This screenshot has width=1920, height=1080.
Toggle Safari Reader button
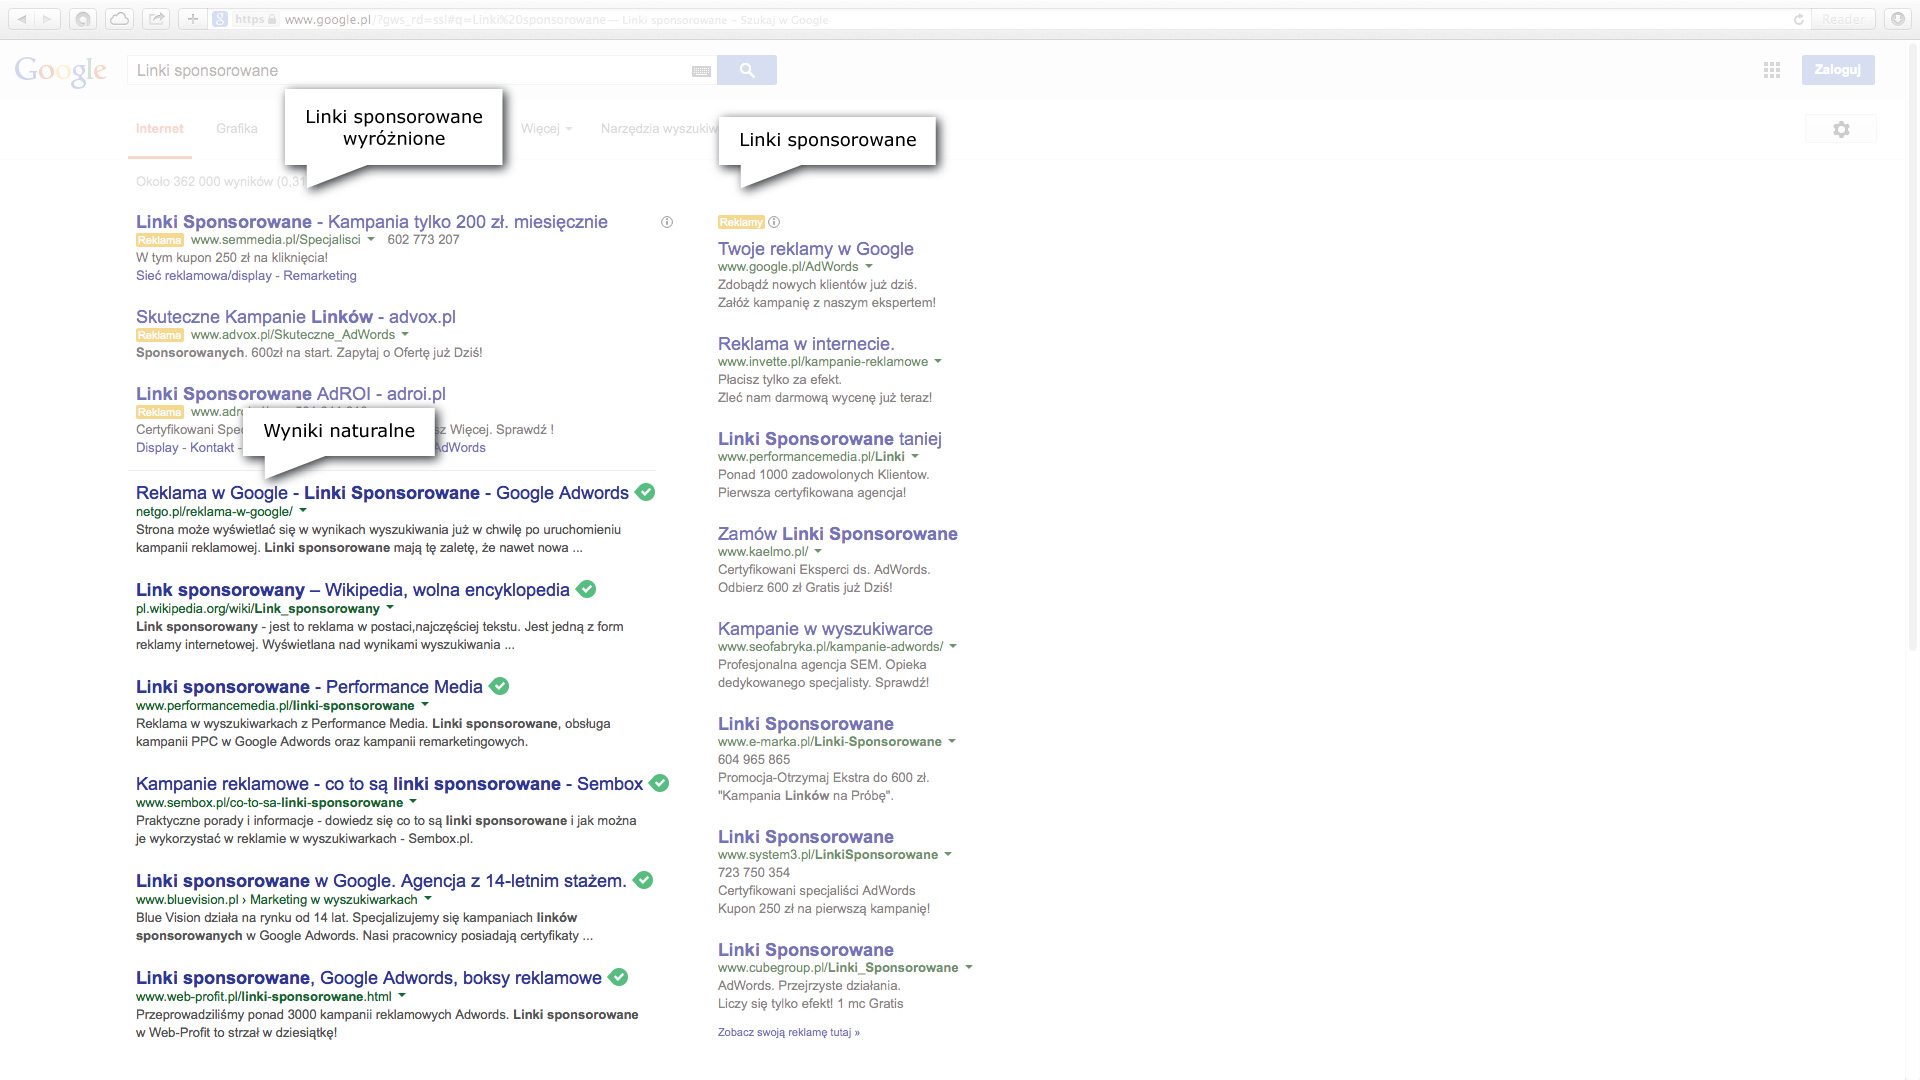[x=1843, y=19]
